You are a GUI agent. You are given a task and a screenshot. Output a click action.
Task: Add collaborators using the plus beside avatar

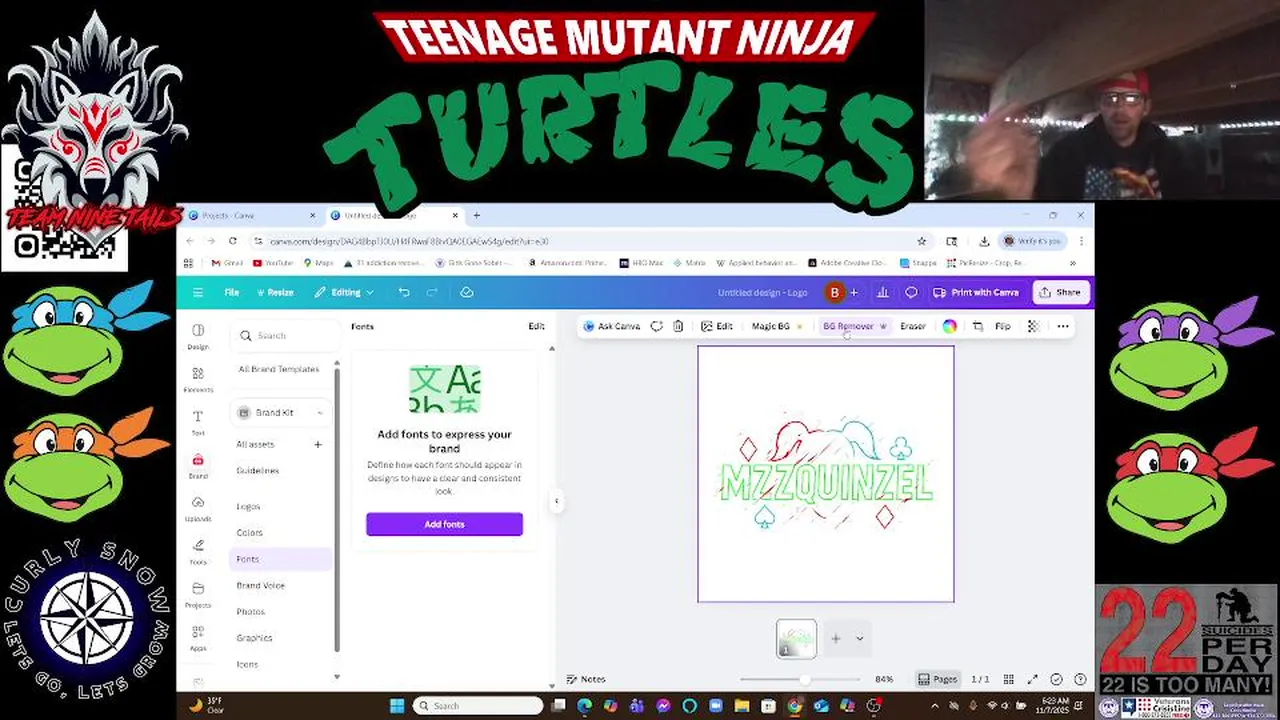[x=853, y=292]
